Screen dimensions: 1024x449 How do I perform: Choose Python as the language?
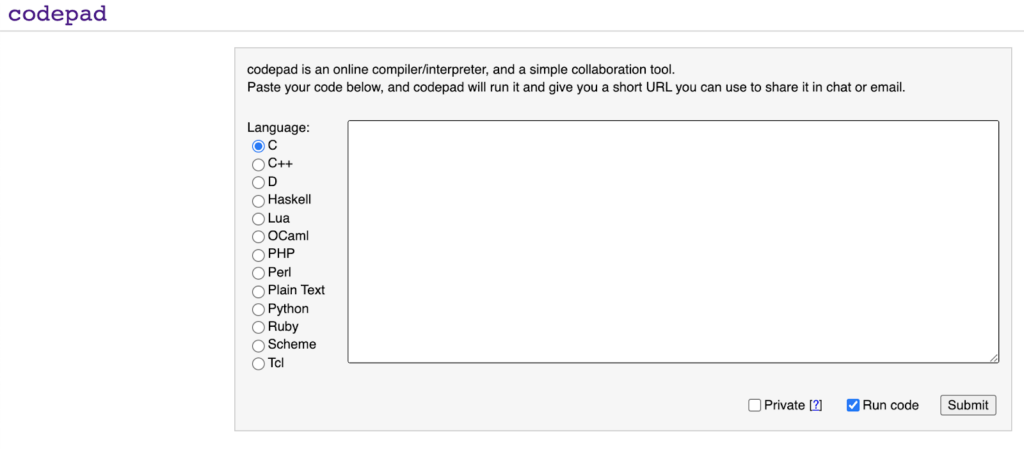(x=258, y=309)
